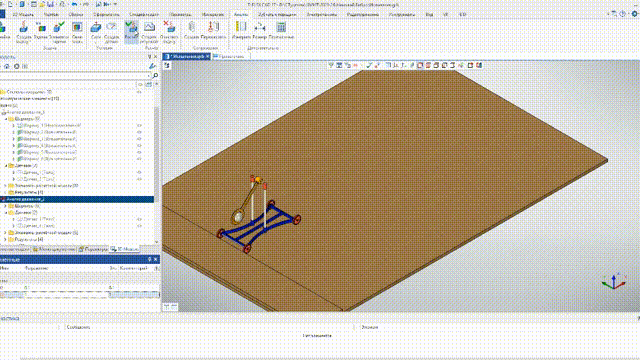Click the magnifier search icon in model panel
Screen dimensions: 640x360
coord(155,76)
